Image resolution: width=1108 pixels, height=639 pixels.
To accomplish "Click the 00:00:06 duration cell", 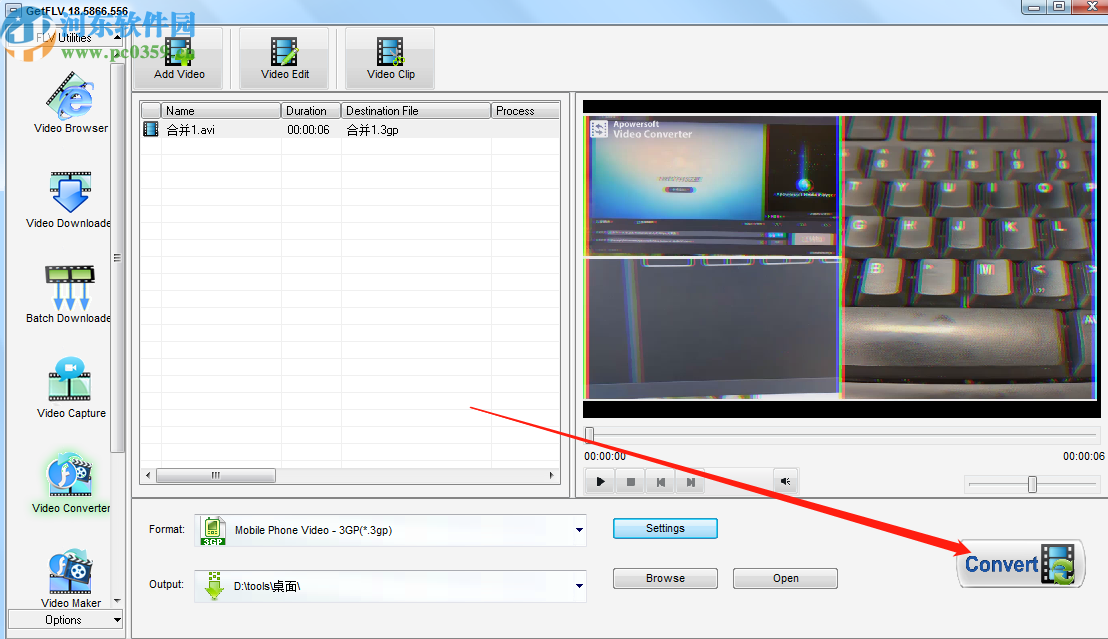I will pos(308,130).
